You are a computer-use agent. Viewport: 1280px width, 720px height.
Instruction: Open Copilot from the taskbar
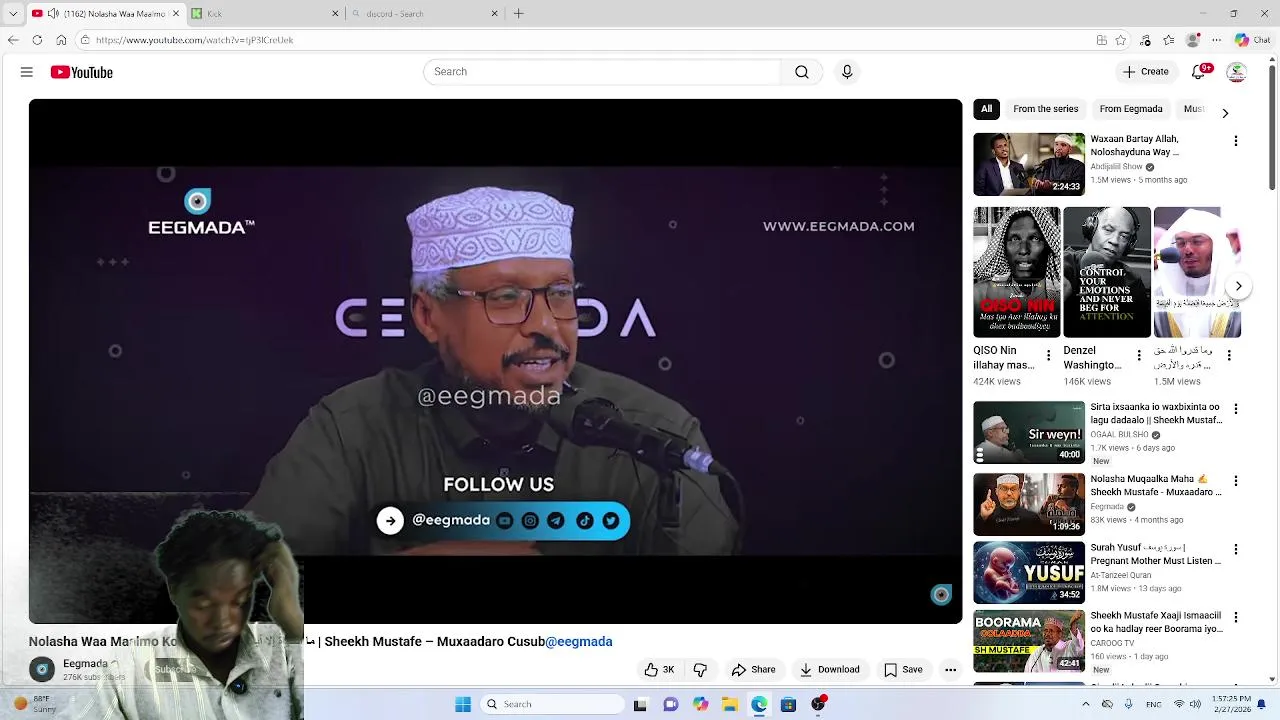[700, 704]
